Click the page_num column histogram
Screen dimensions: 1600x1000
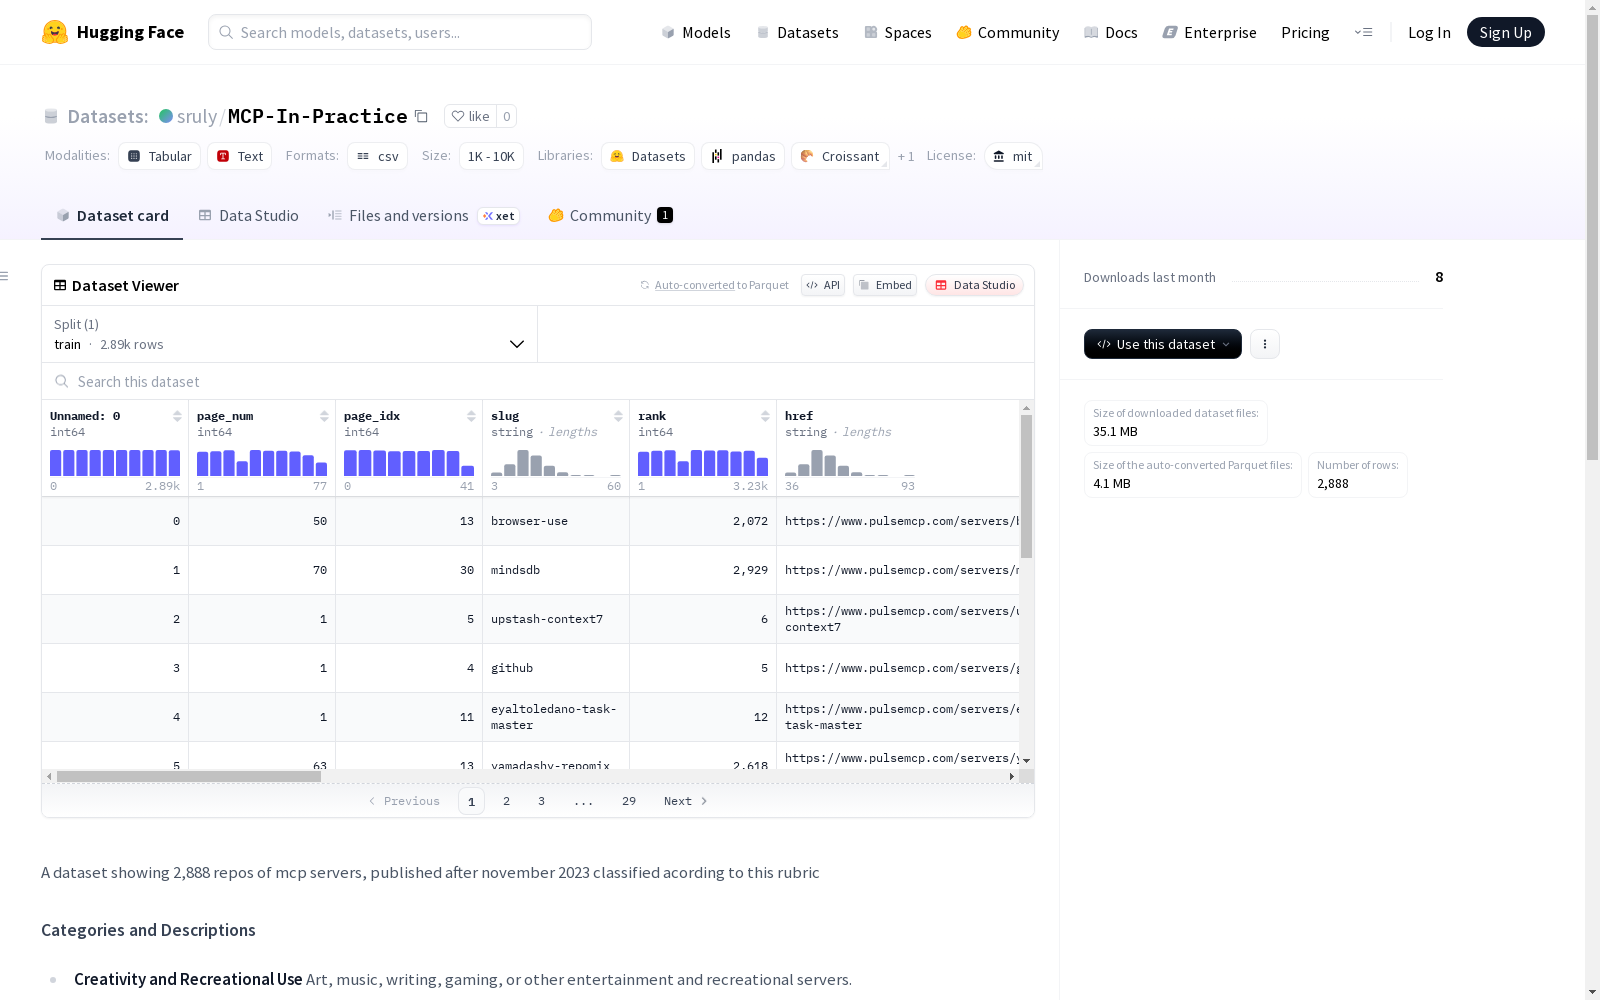pyautogui.click(x=262, y=462)
